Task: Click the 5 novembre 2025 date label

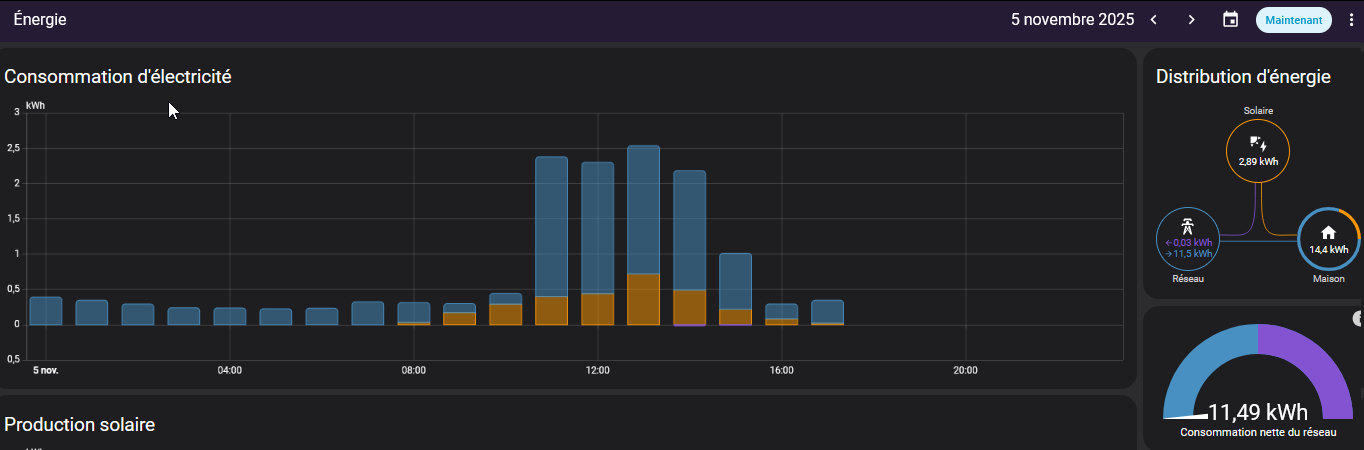Action: point(1072,20)
